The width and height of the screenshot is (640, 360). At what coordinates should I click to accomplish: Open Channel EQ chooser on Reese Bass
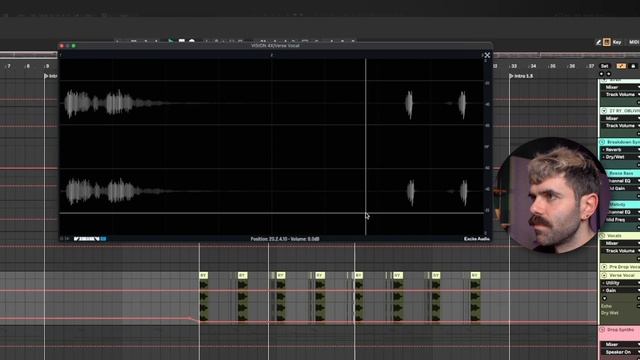tap(623, 181)
